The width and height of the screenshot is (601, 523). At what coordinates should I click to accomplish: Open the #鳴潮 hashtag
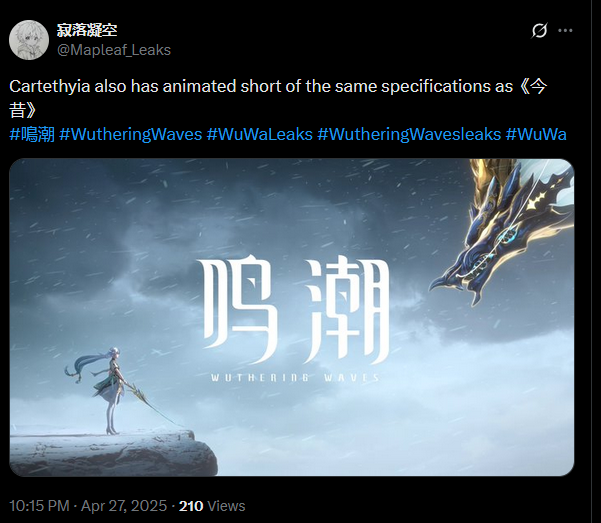point(32,135)
